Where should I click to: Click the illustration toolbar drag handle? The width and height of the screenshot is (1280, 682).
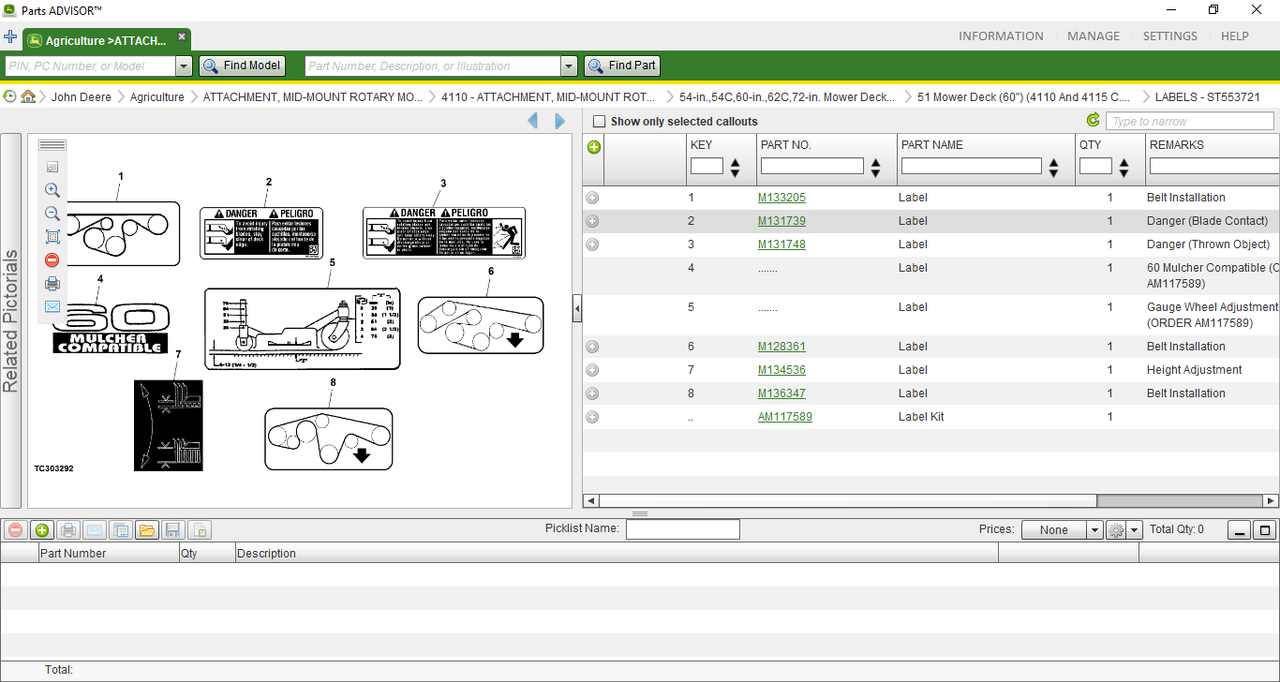coord(52,145)
